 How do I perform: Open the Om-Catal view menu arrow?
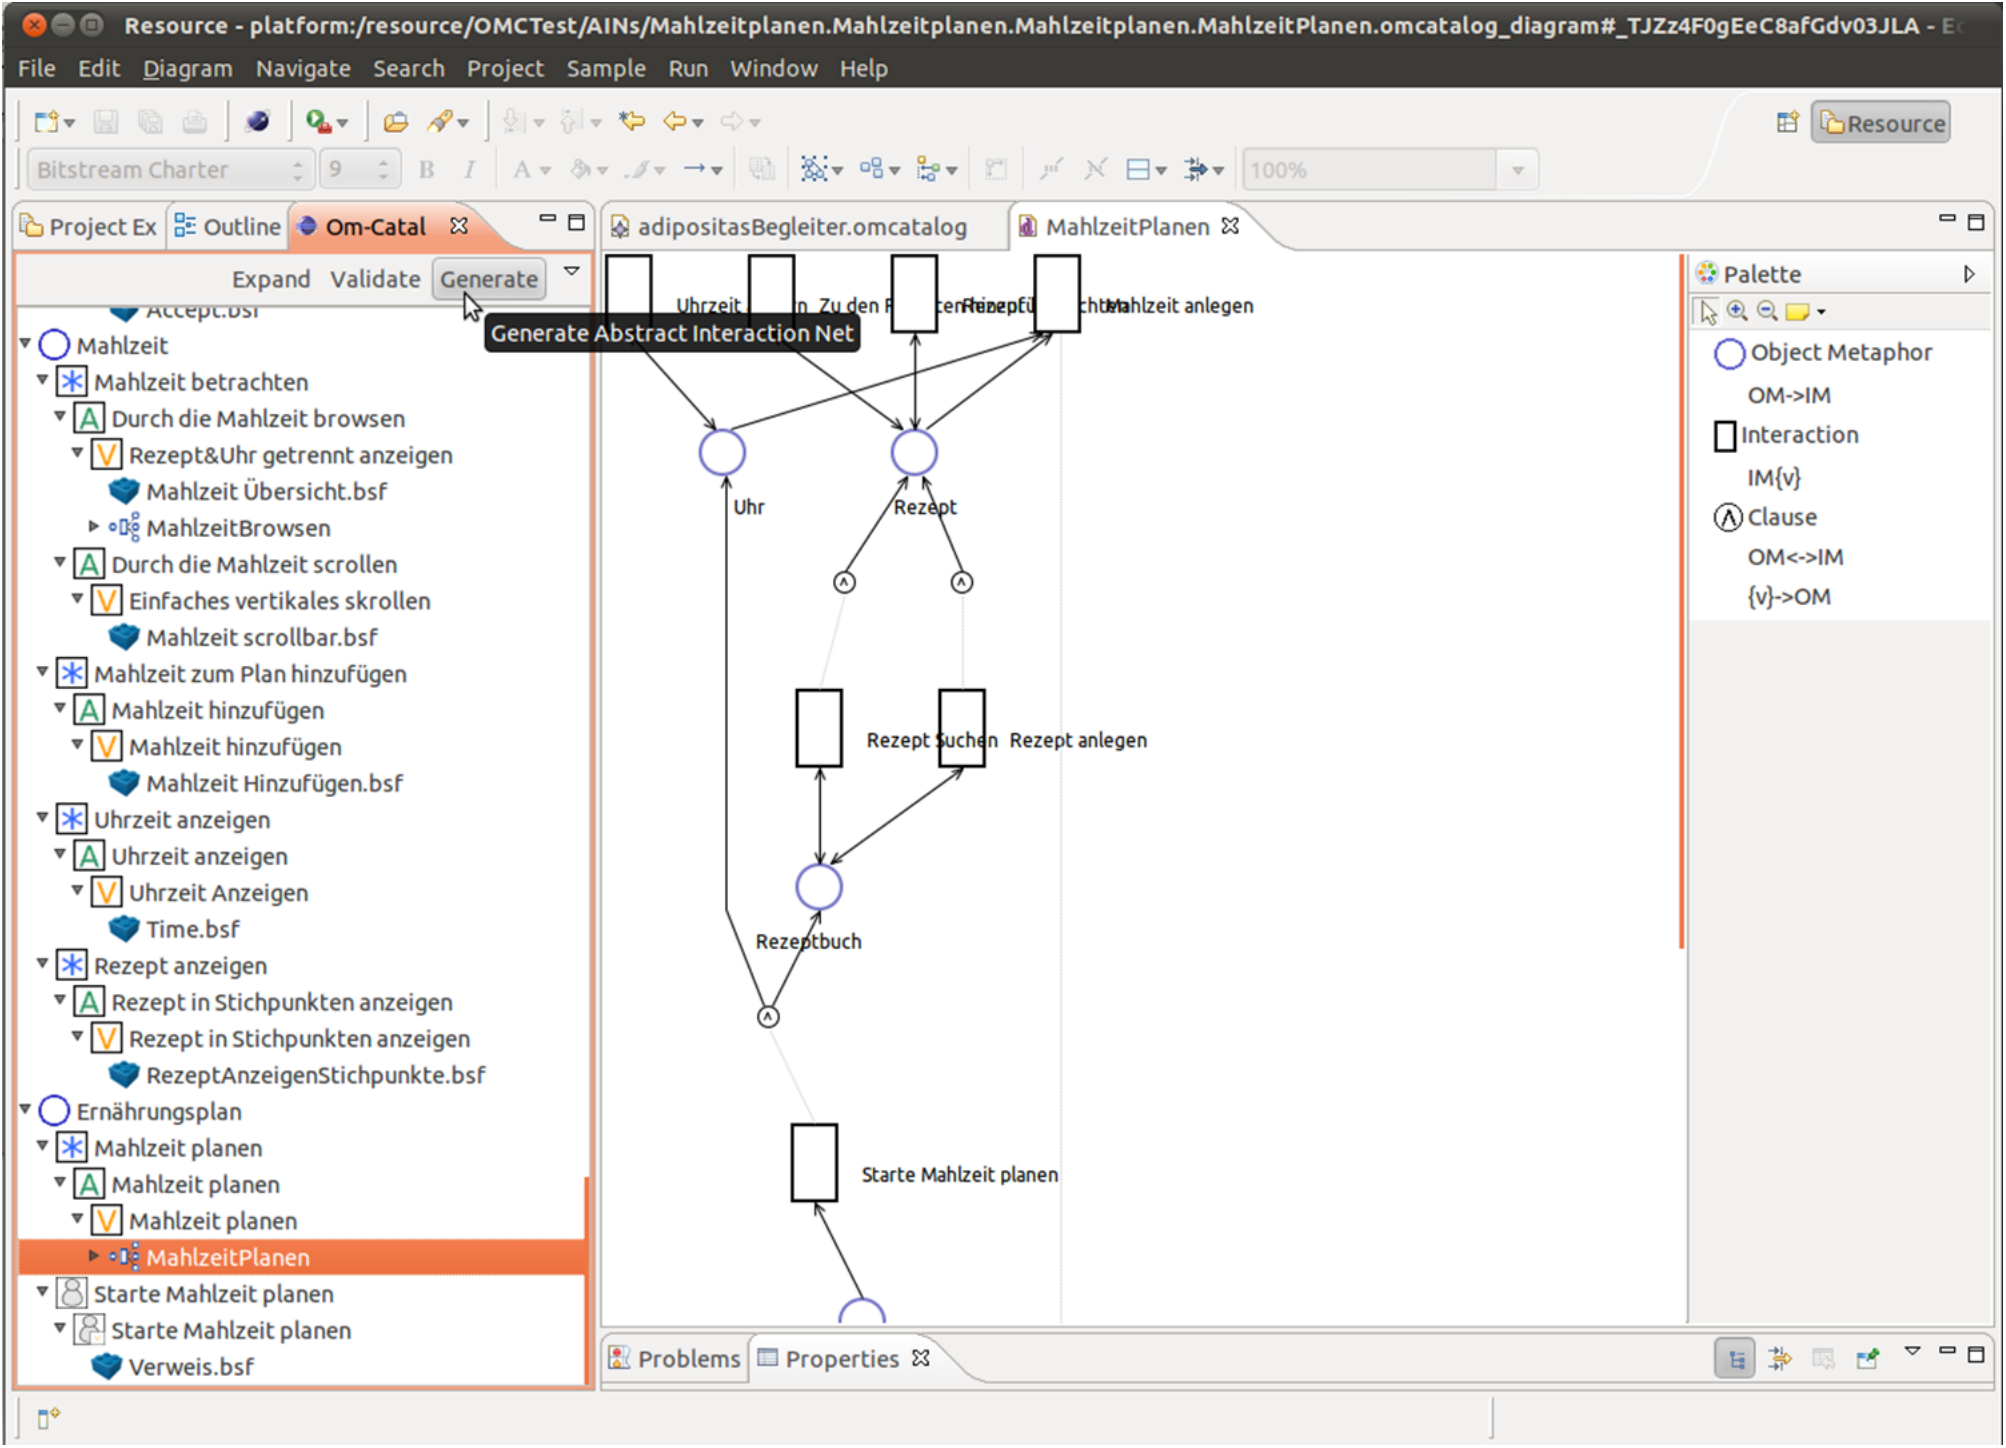(572, 271)
